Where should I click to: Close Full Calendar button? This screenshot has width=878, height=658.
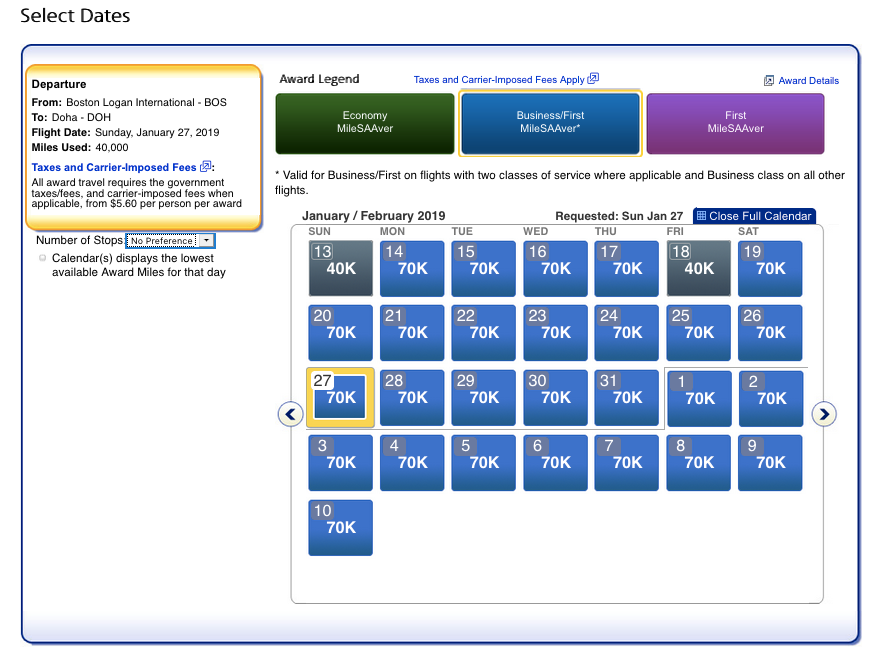tap(754, 216)
